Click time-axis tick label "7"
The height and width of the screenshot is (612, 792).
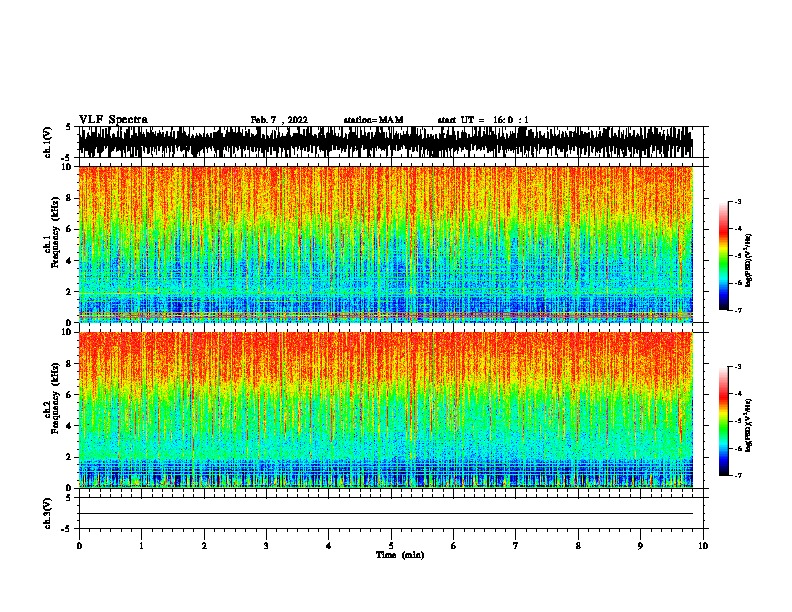click(x=516, y=545)
